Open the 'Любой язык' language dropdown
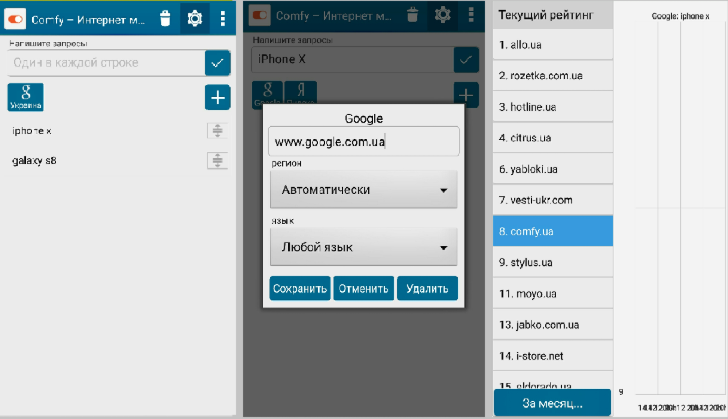 [363, 247]
